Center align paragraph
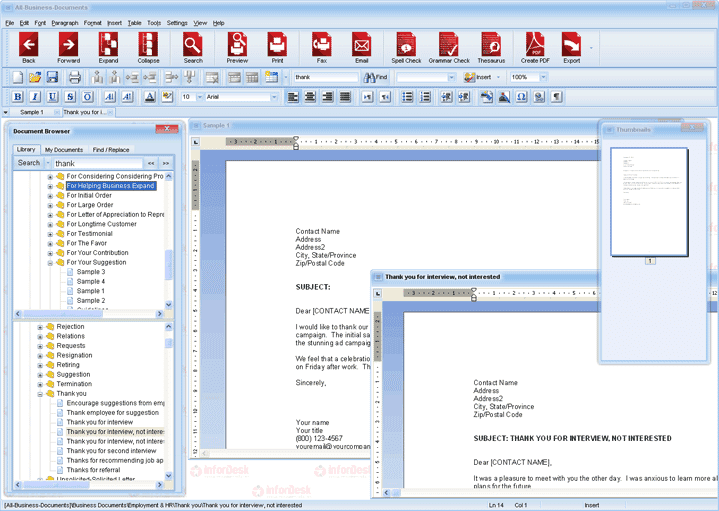Screen dimensions: 719x511 [310, 97]
